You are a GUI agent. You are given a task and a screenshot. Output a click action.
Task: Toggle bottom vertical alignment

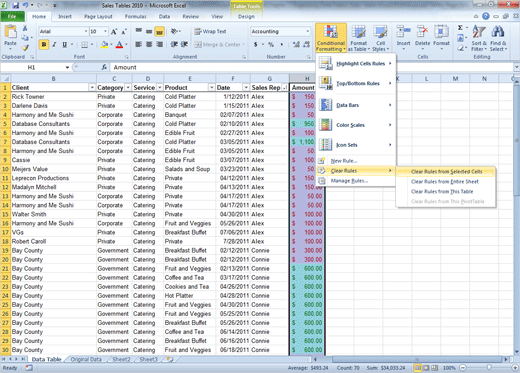point(159,31)
